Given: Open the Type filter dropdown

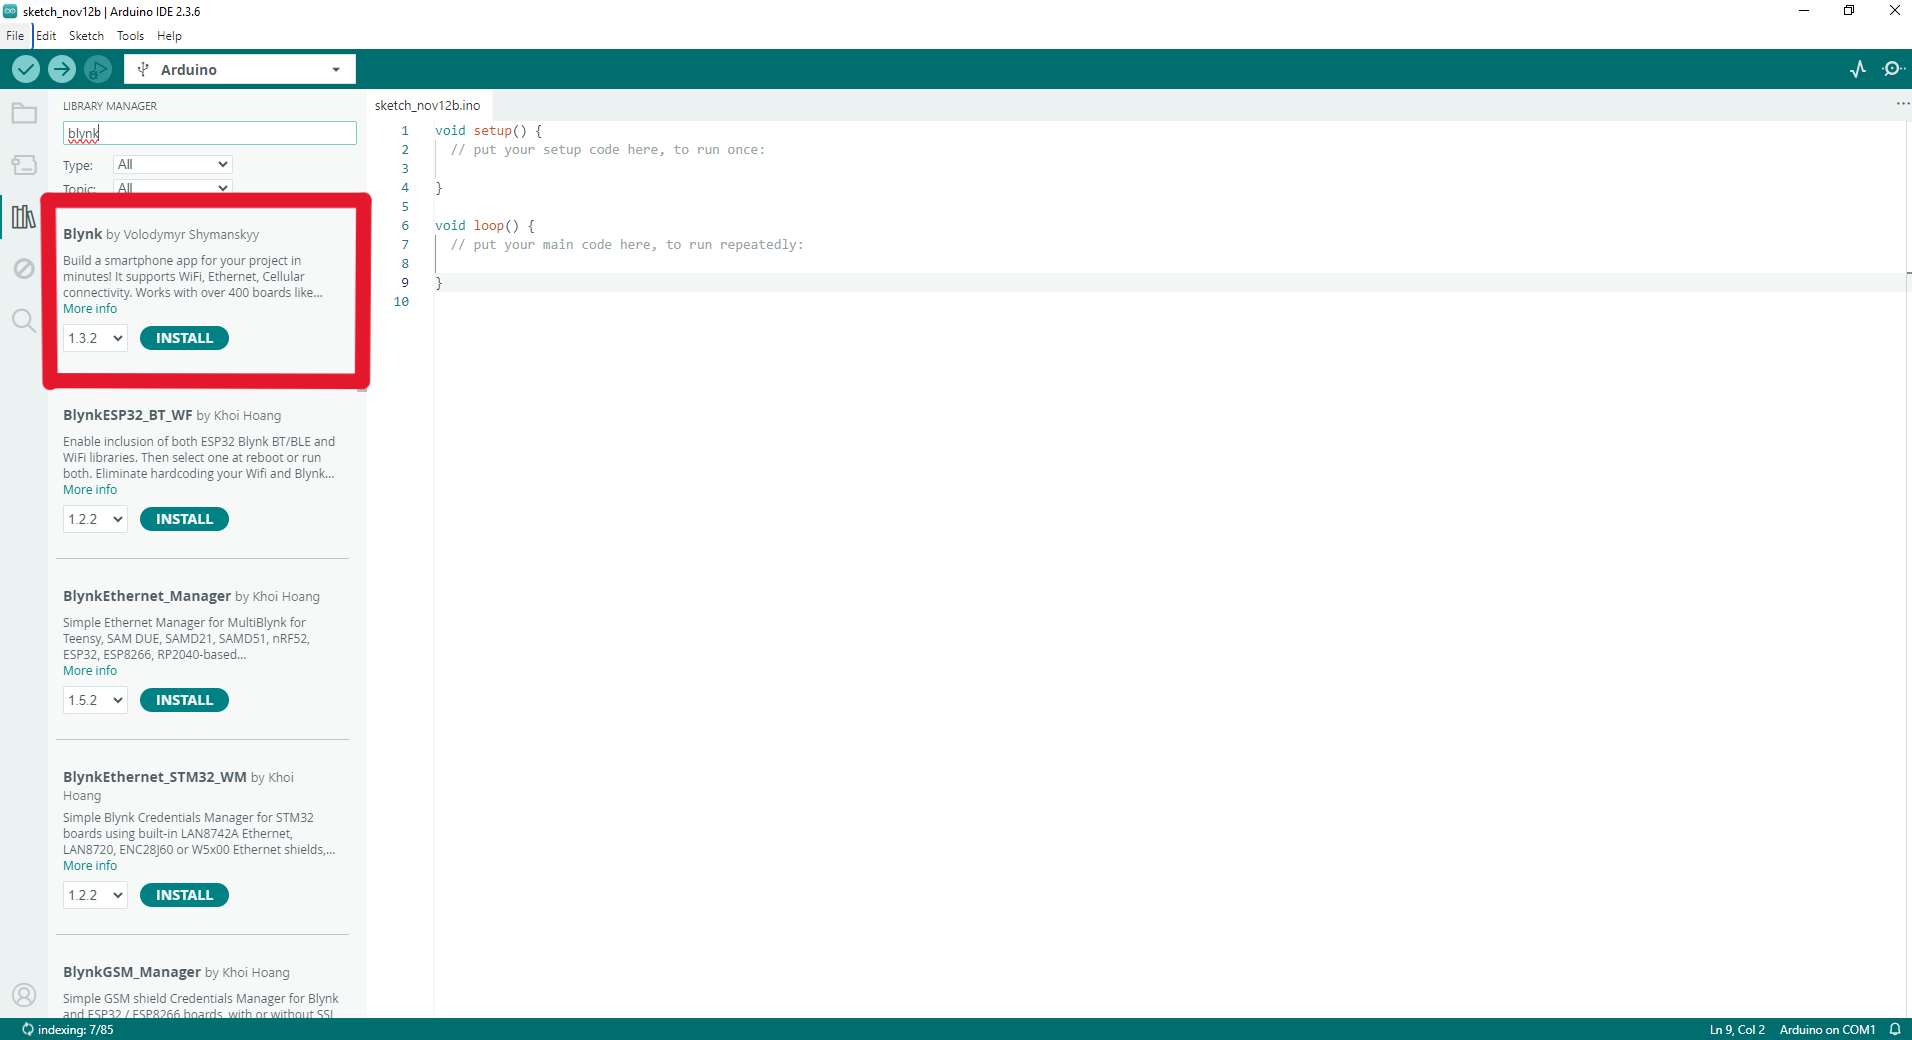Looking at the screenshot, I should pos(173,164).
